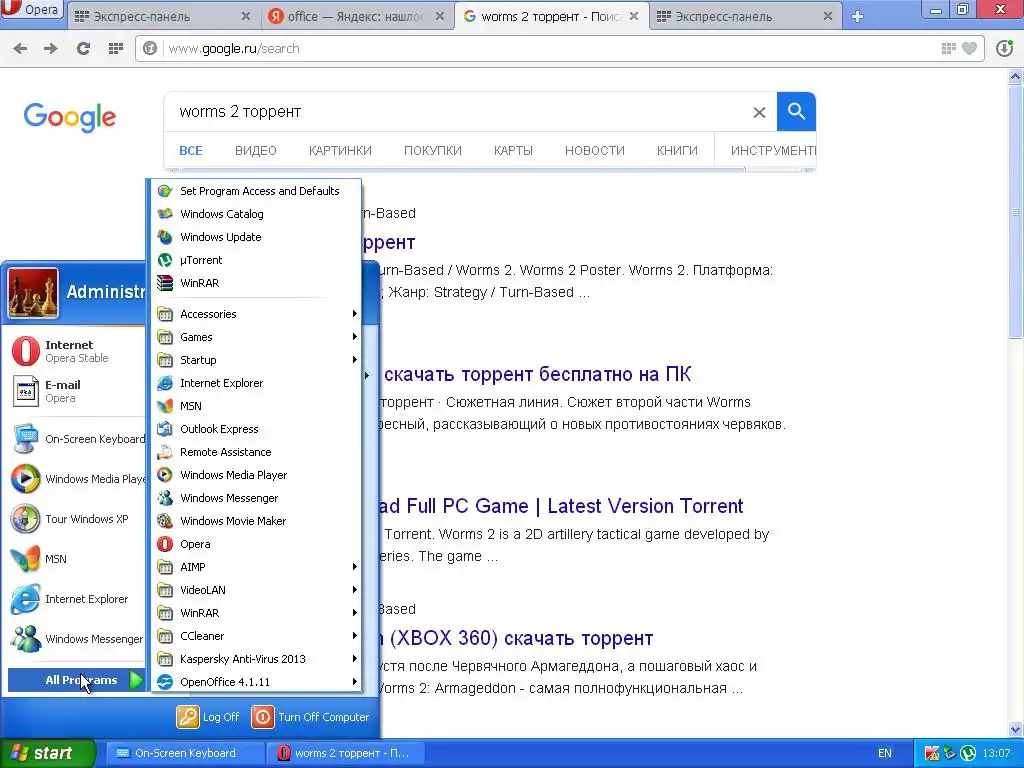Image resolution: width=1024 pixels, height=768 pixels.
Task: Go forward in Opera browser
Action: click(50, 48)
